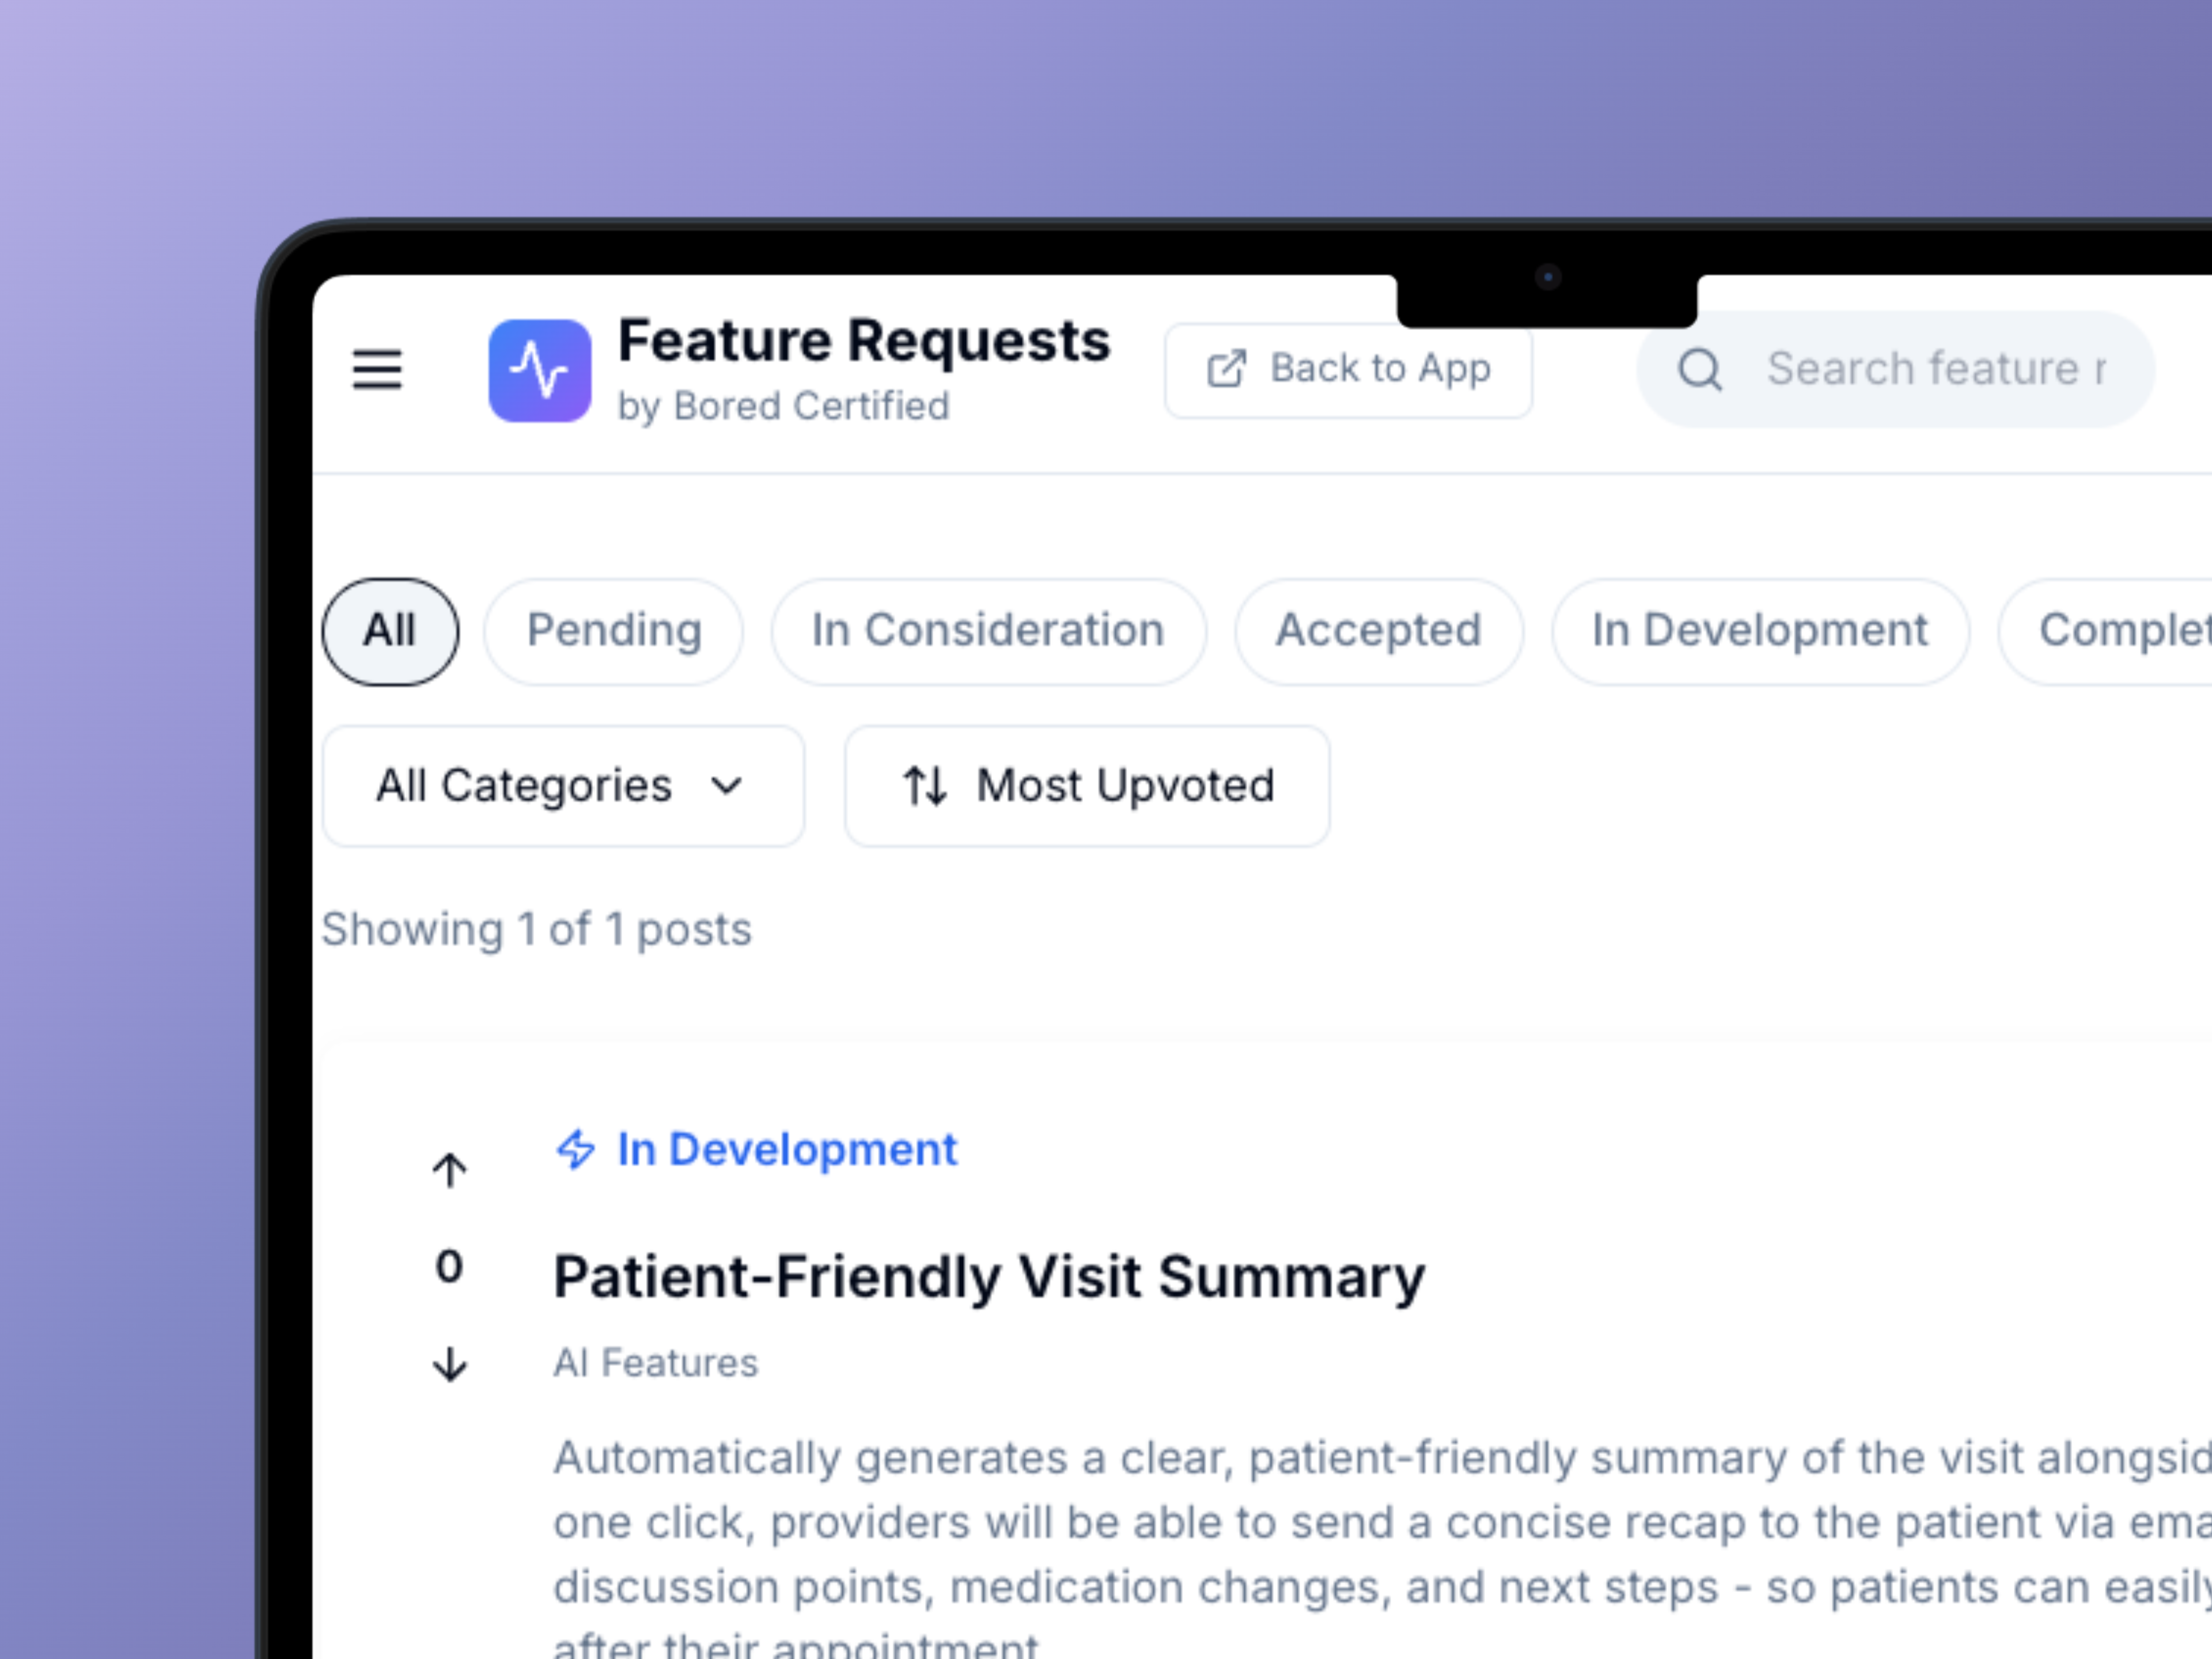Open the Most Upvoted sort menu

coord(1124,786)
